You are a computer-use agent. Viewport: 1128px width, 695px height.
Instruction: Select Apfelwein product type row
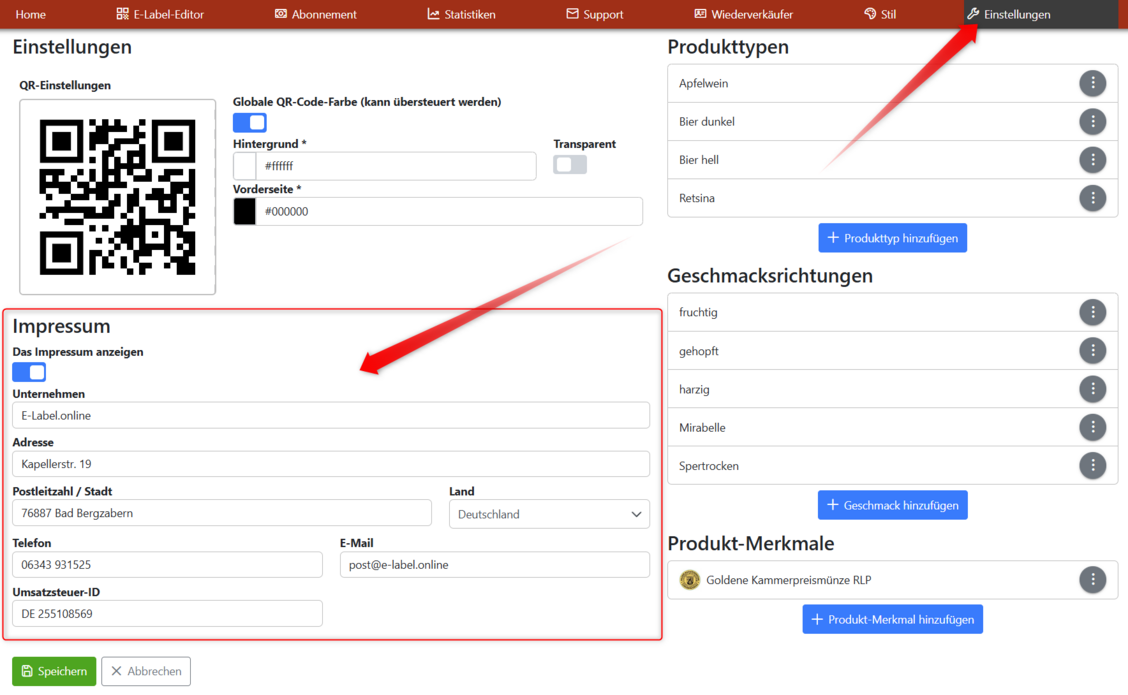[892, 83]
